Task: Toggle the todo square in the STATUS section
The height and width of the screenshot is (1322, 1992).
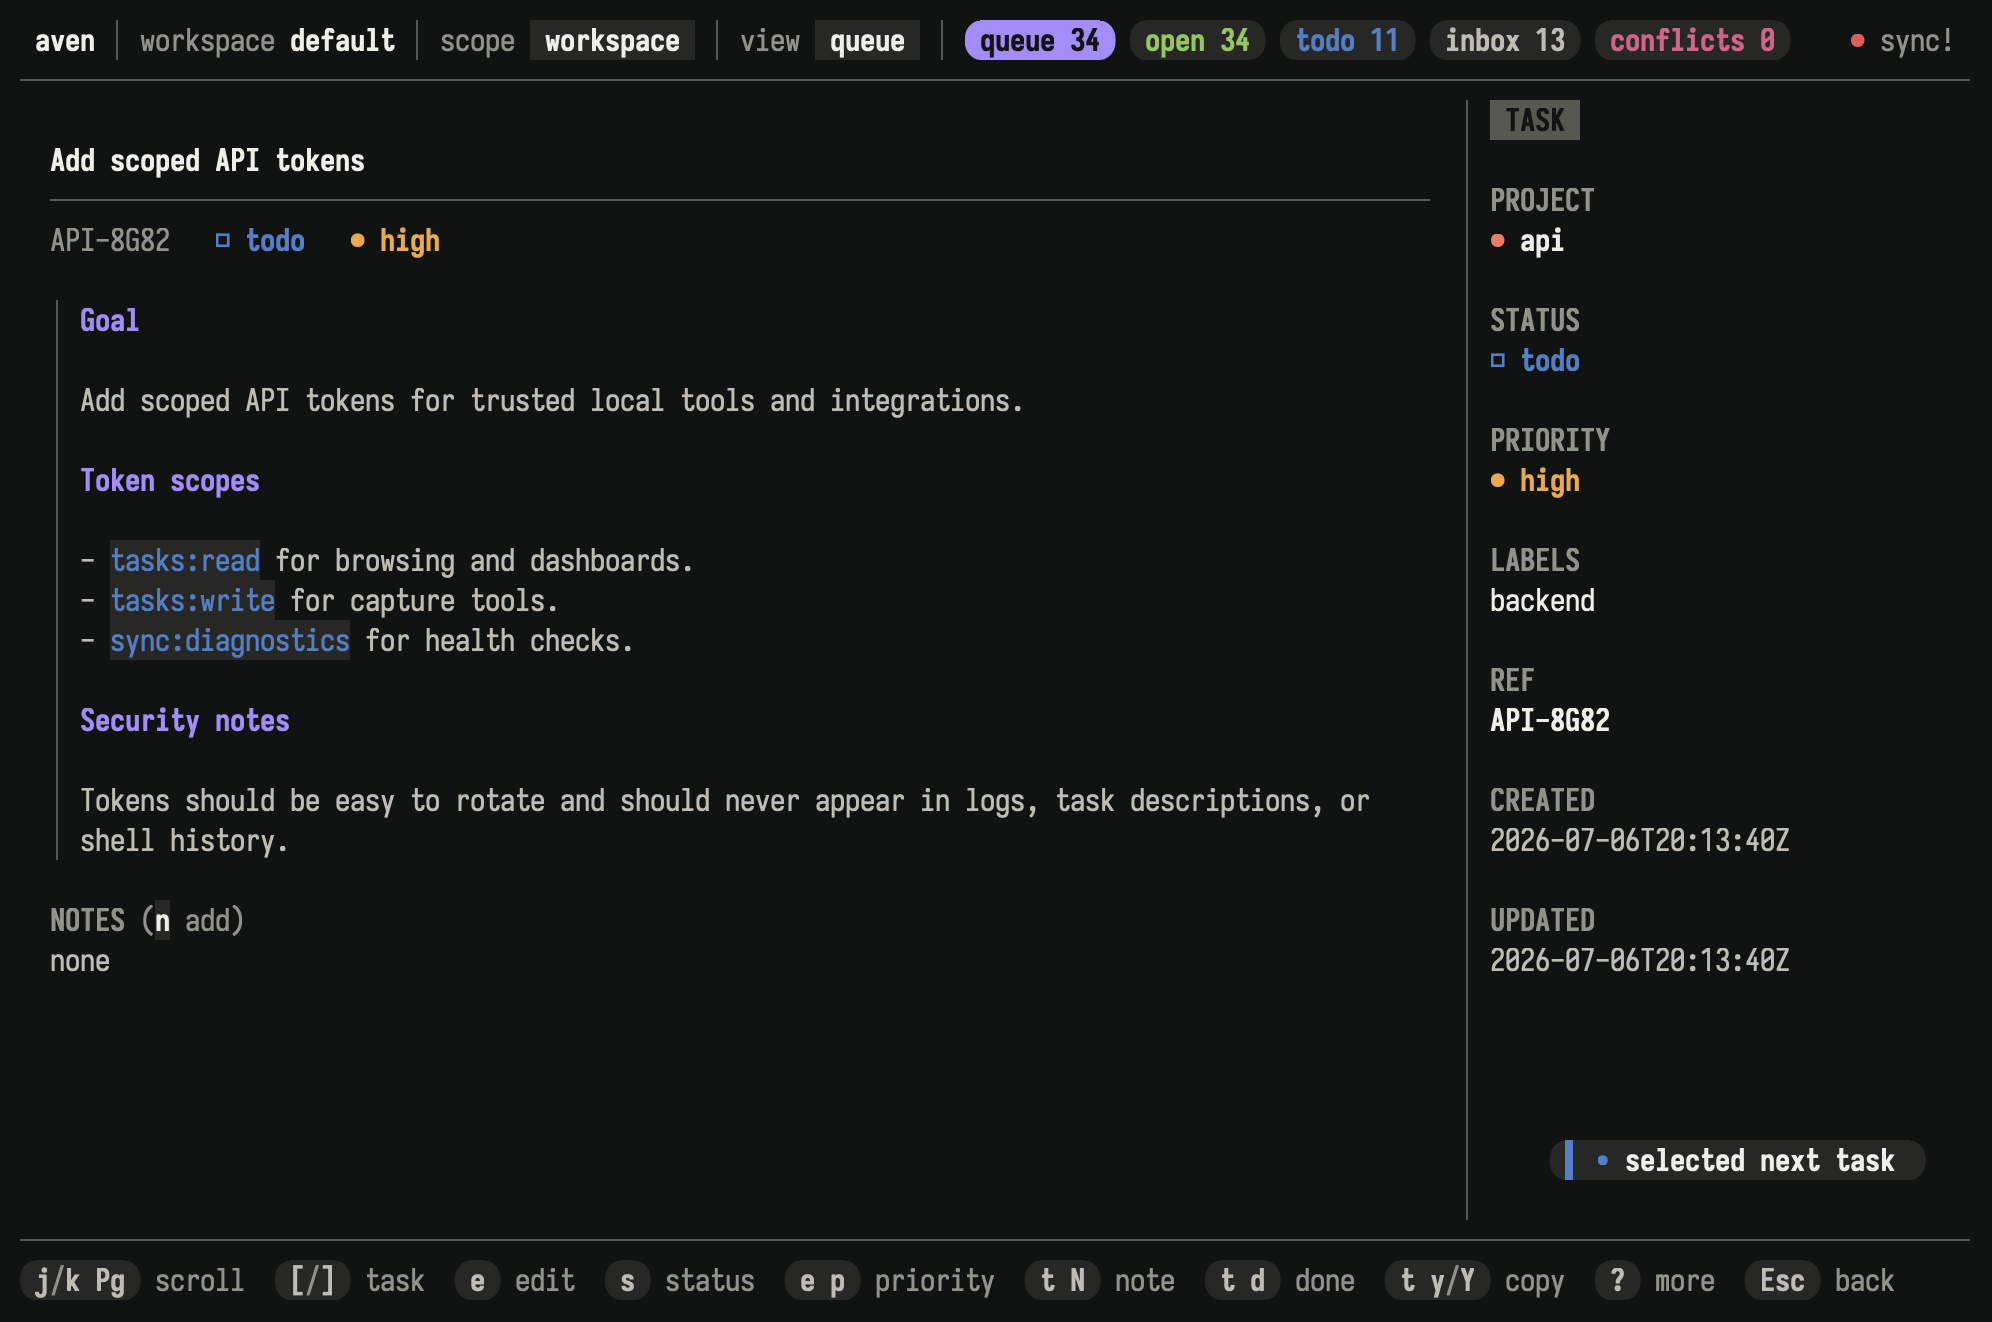Action: click(1497, 361)
